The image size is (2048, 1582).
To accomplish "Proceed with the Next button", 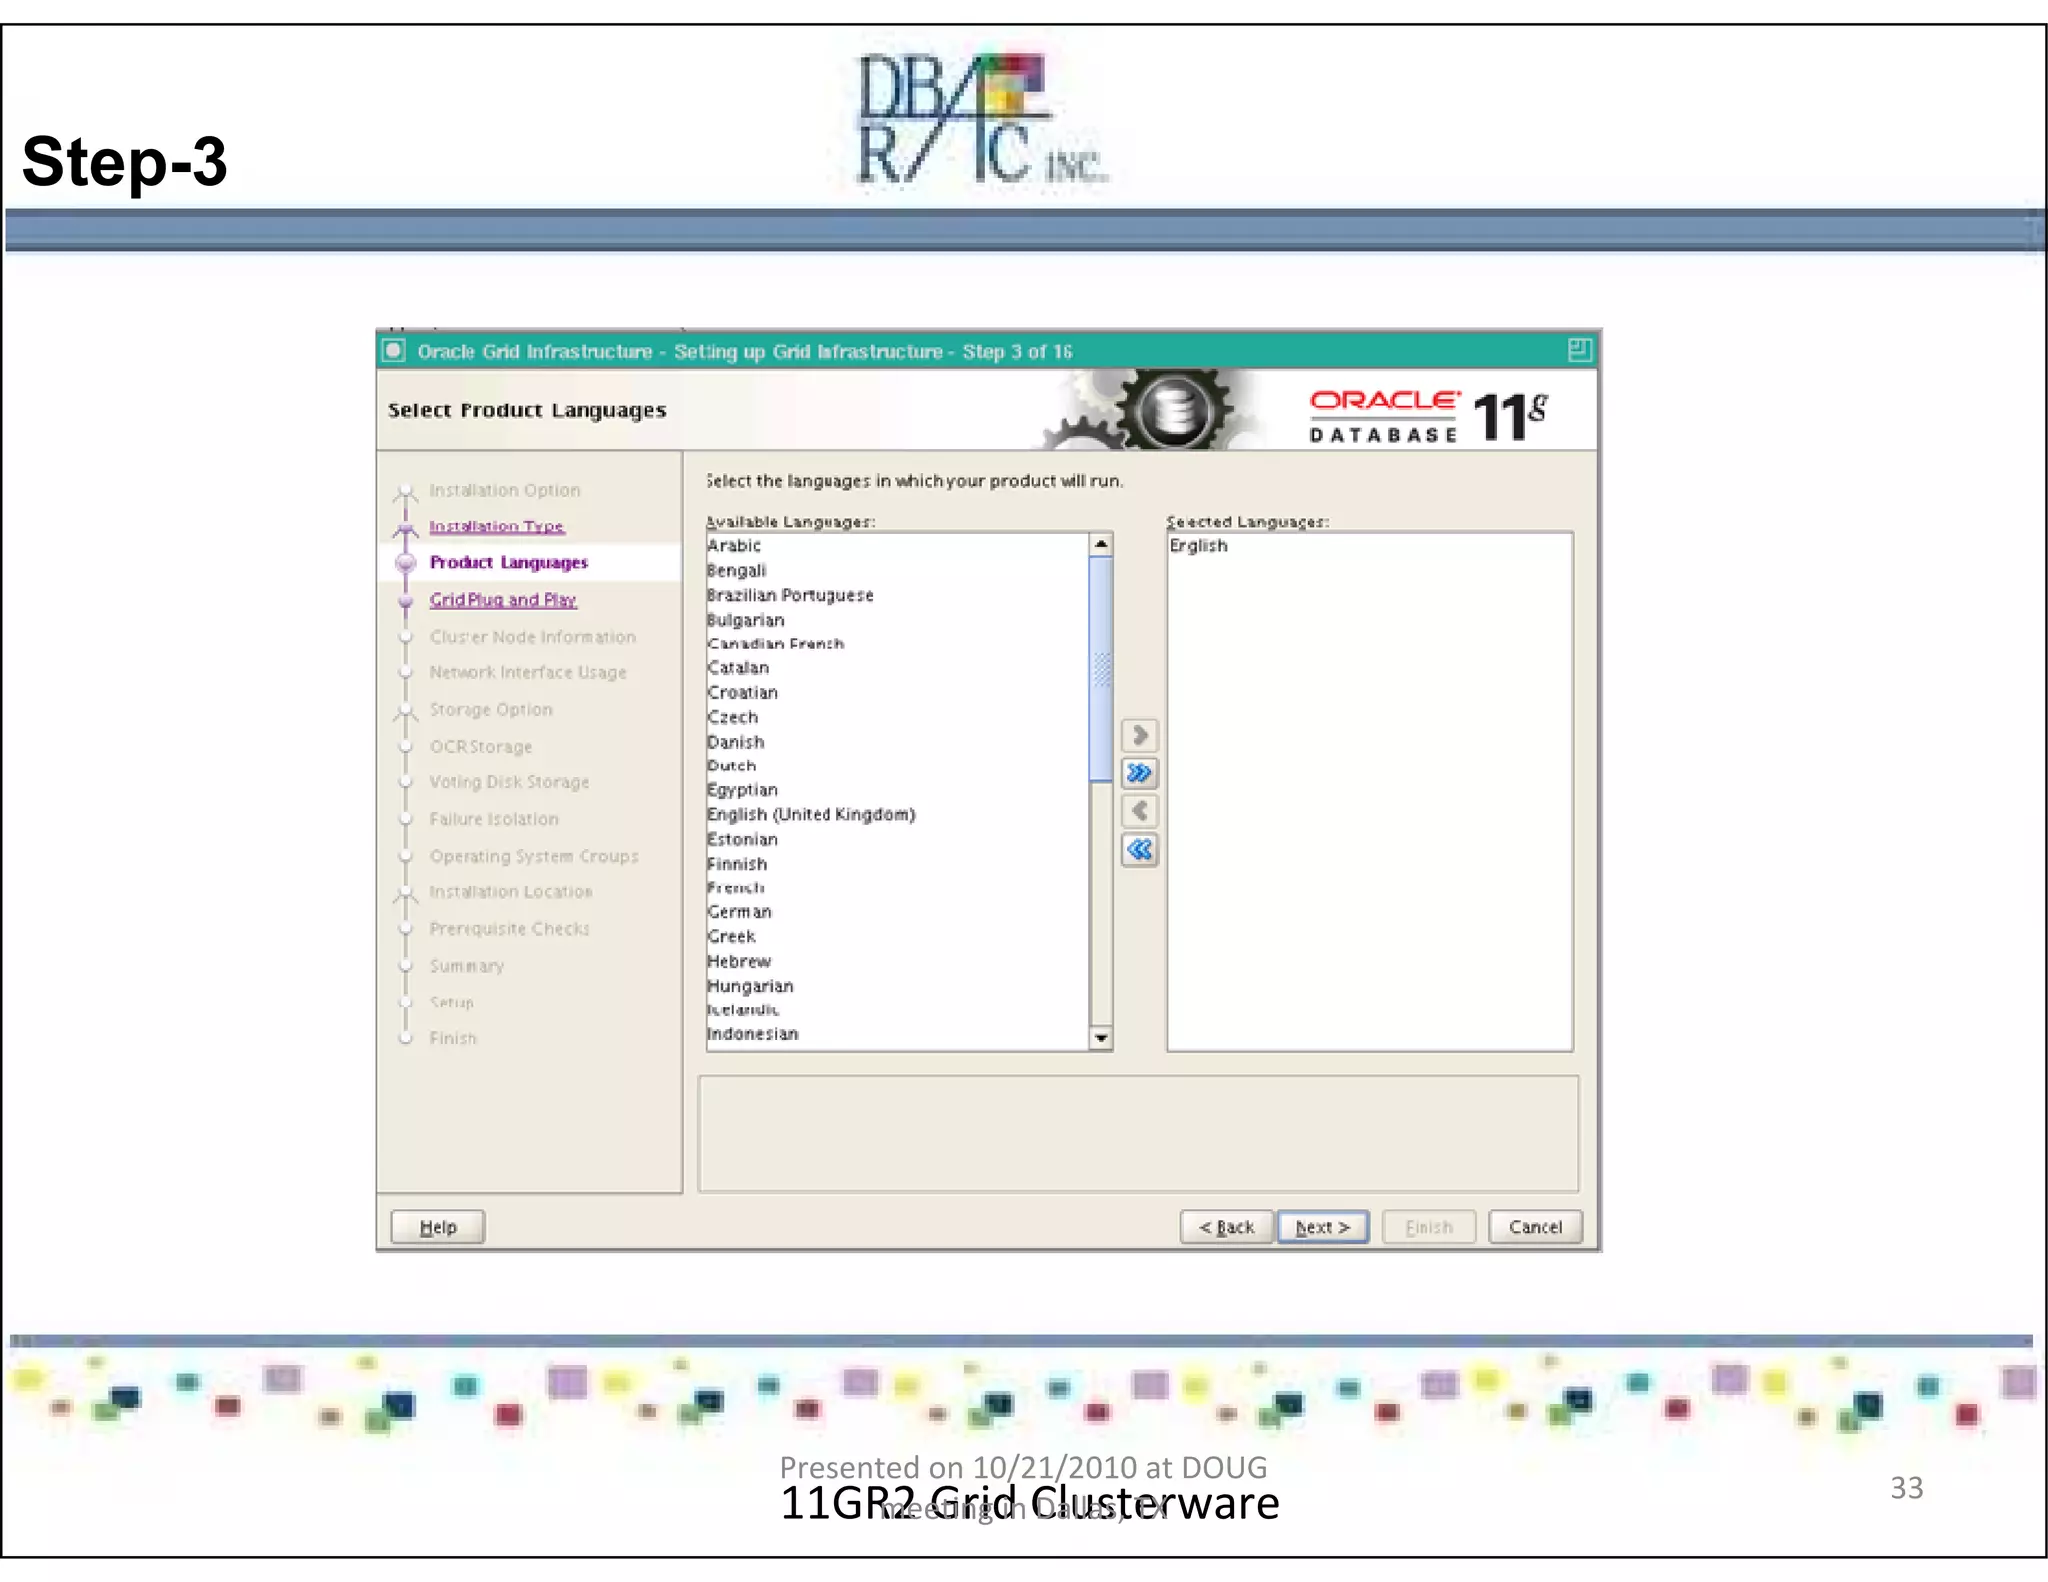I will (1323, 1227).
